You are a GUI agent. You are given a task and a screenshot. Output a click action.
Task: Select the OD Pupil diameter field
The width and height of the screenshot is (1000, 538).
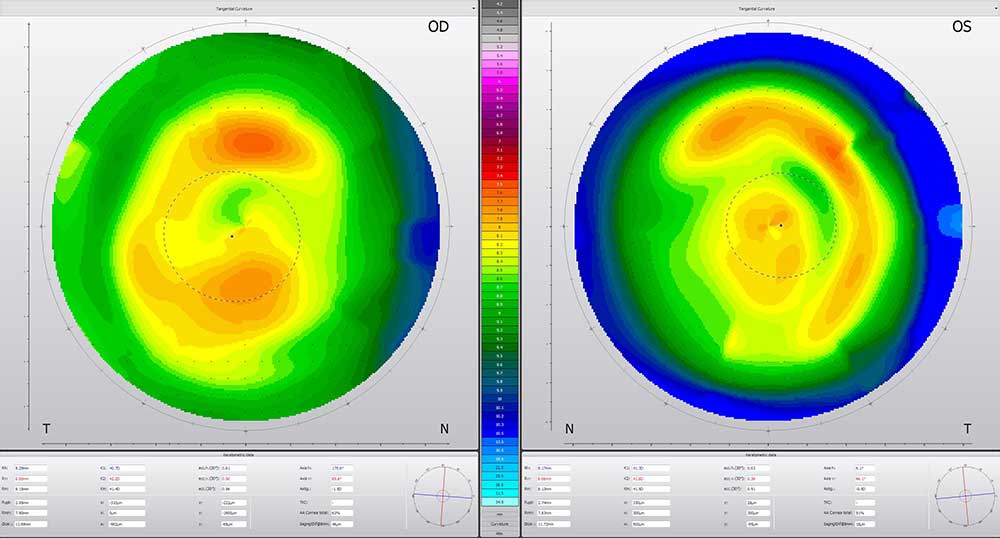coord(30,503)
